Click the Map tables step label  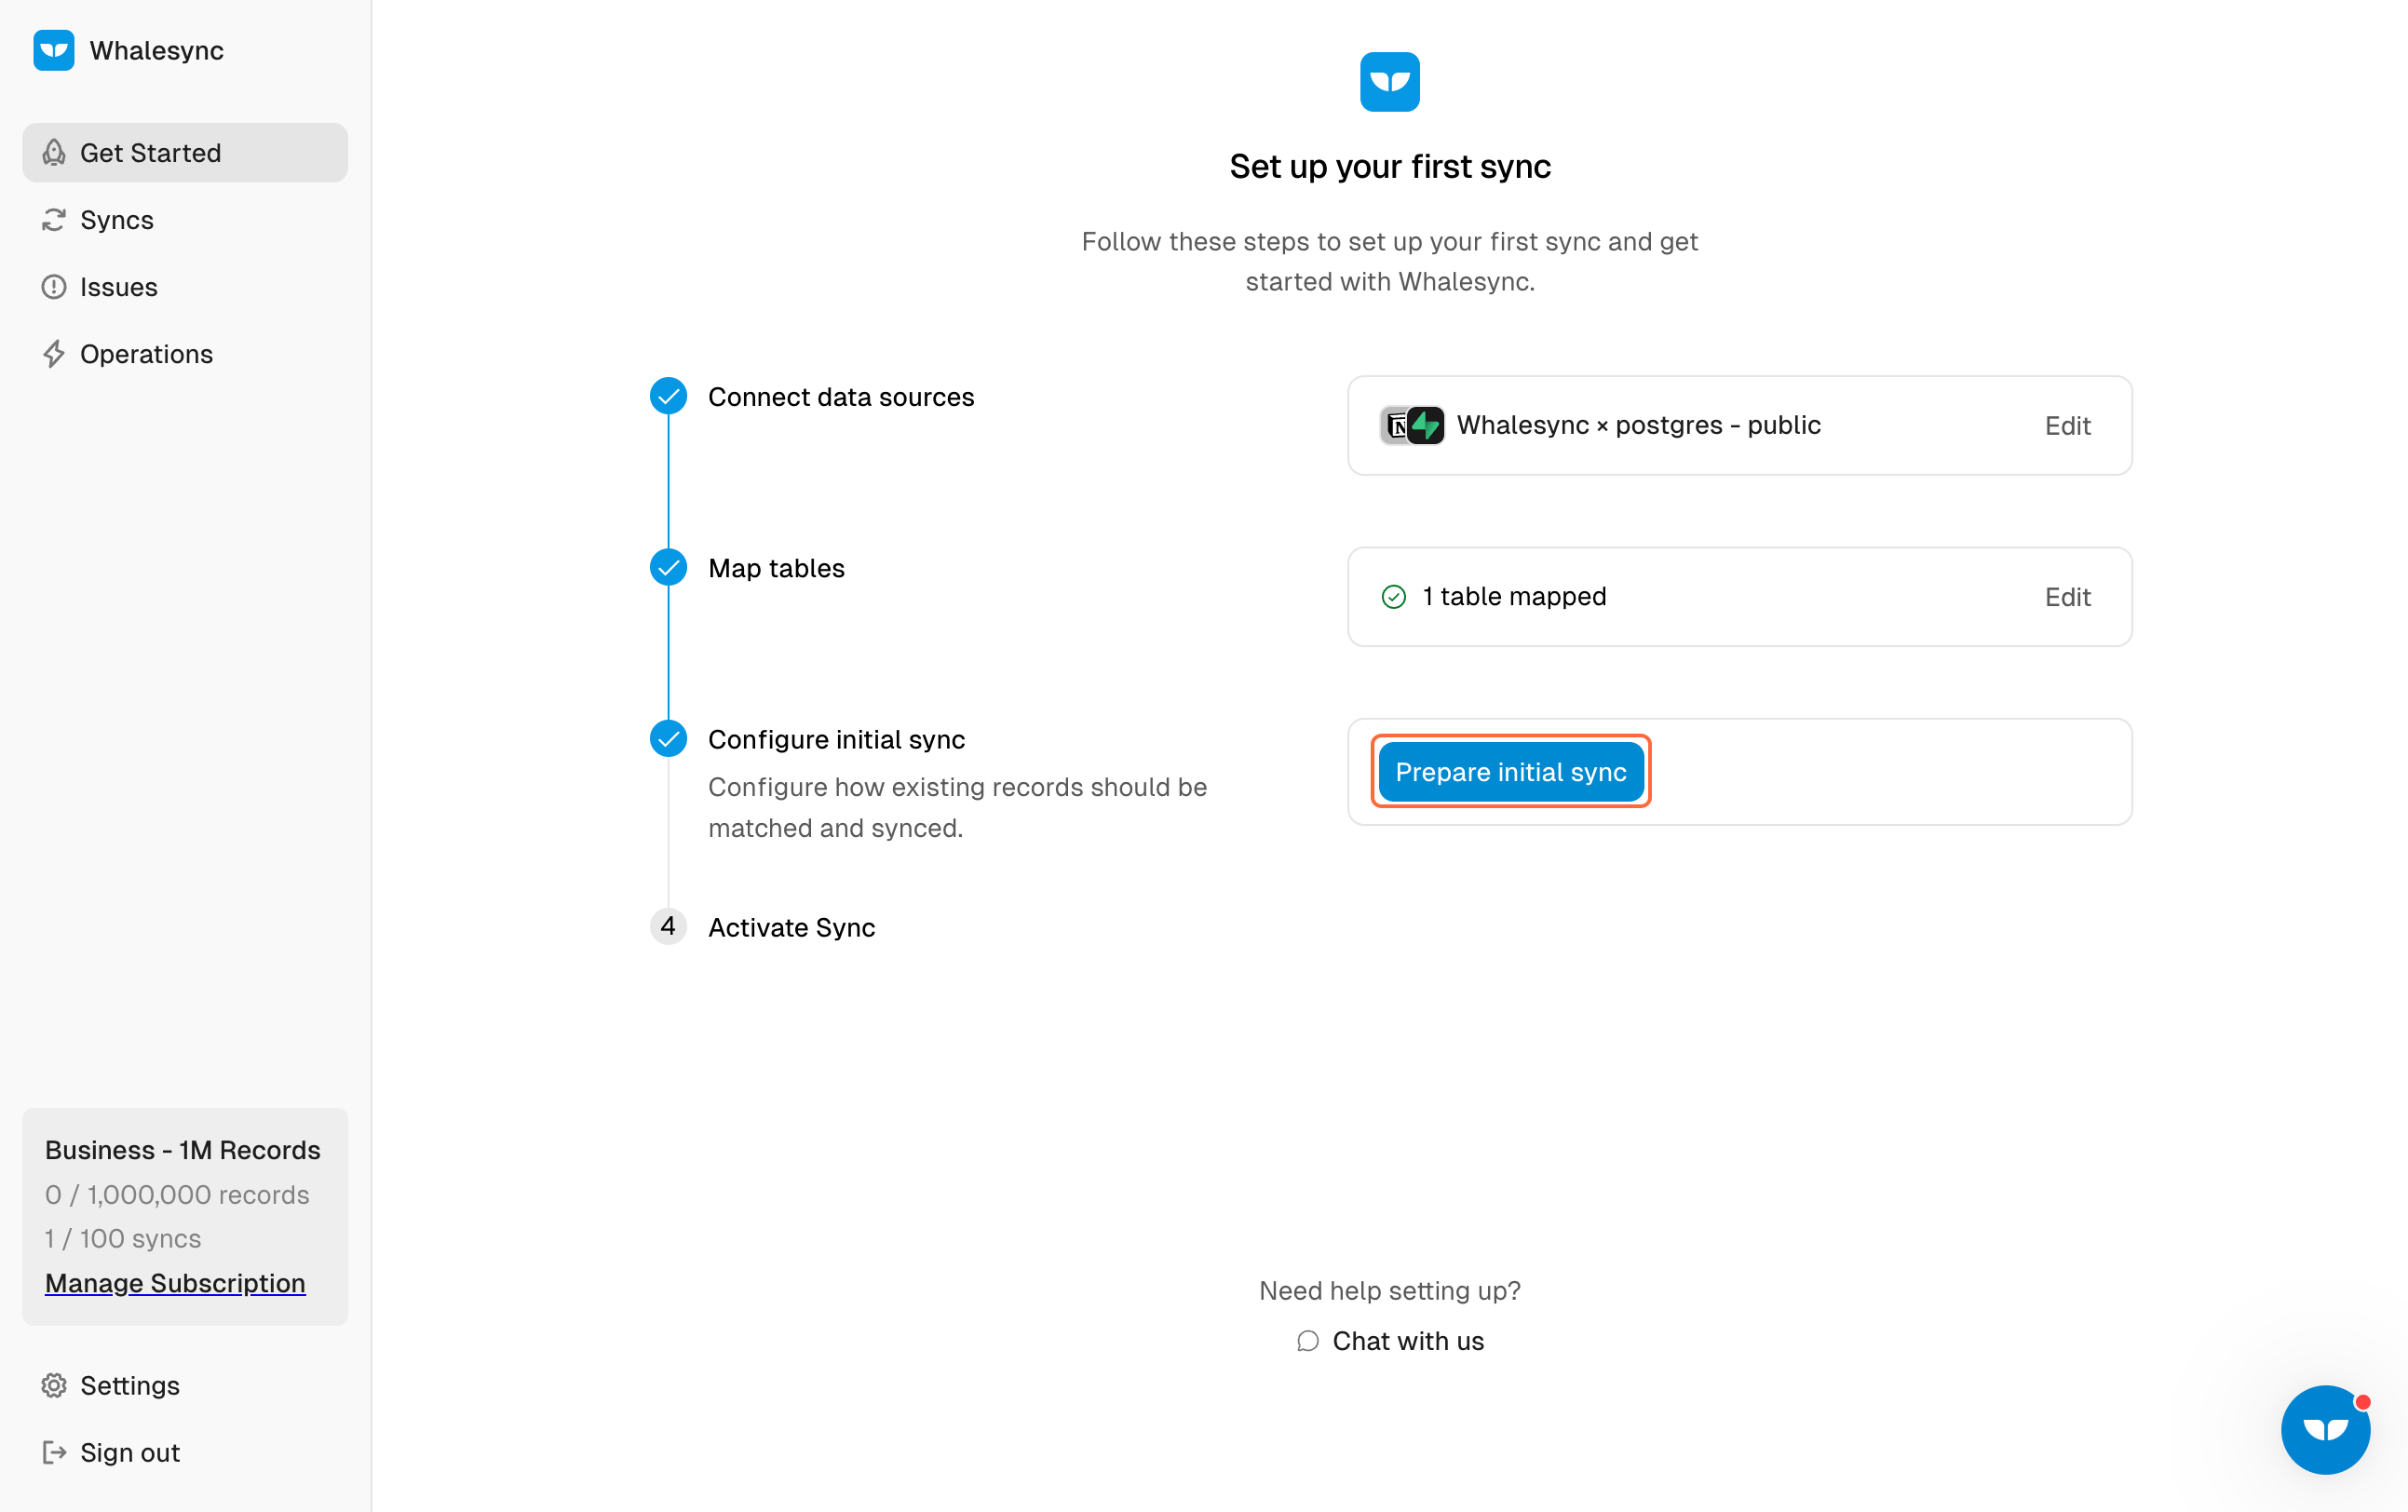click(776, 568)
